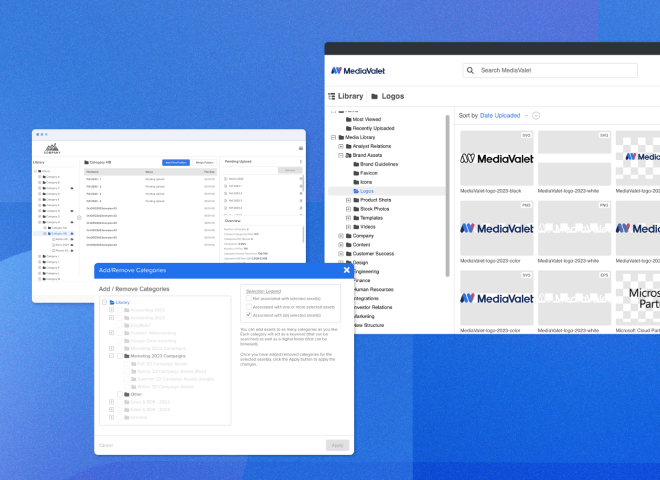Click the MediaValet logo in the header

click(358, 71)
